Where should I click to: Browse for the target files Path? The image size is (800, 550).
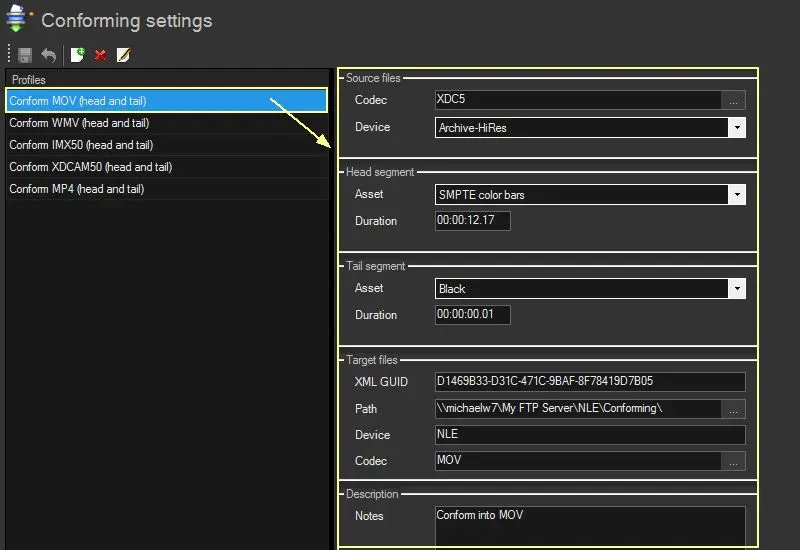(x=735, y=409)
